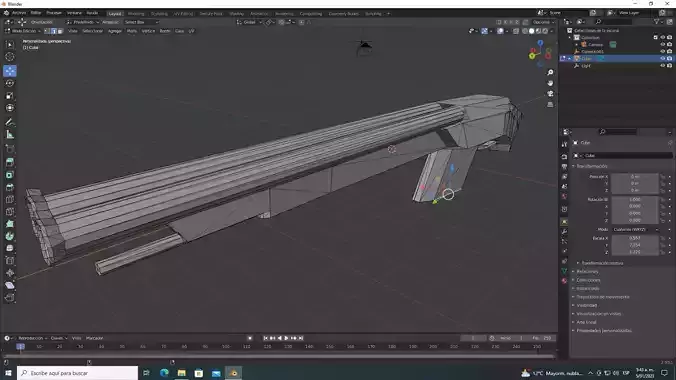Image resolution: width=676 pixels, height=380 pixels.
Task: Open the Select Box drag dropdown
Action: click(141, 22)
